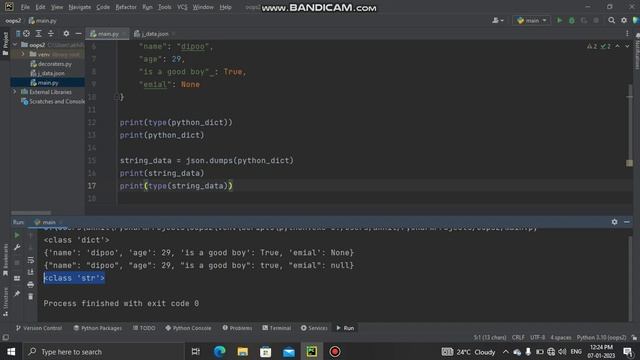Pin the Run tab
640x360 pixels.
pos(17,293)
